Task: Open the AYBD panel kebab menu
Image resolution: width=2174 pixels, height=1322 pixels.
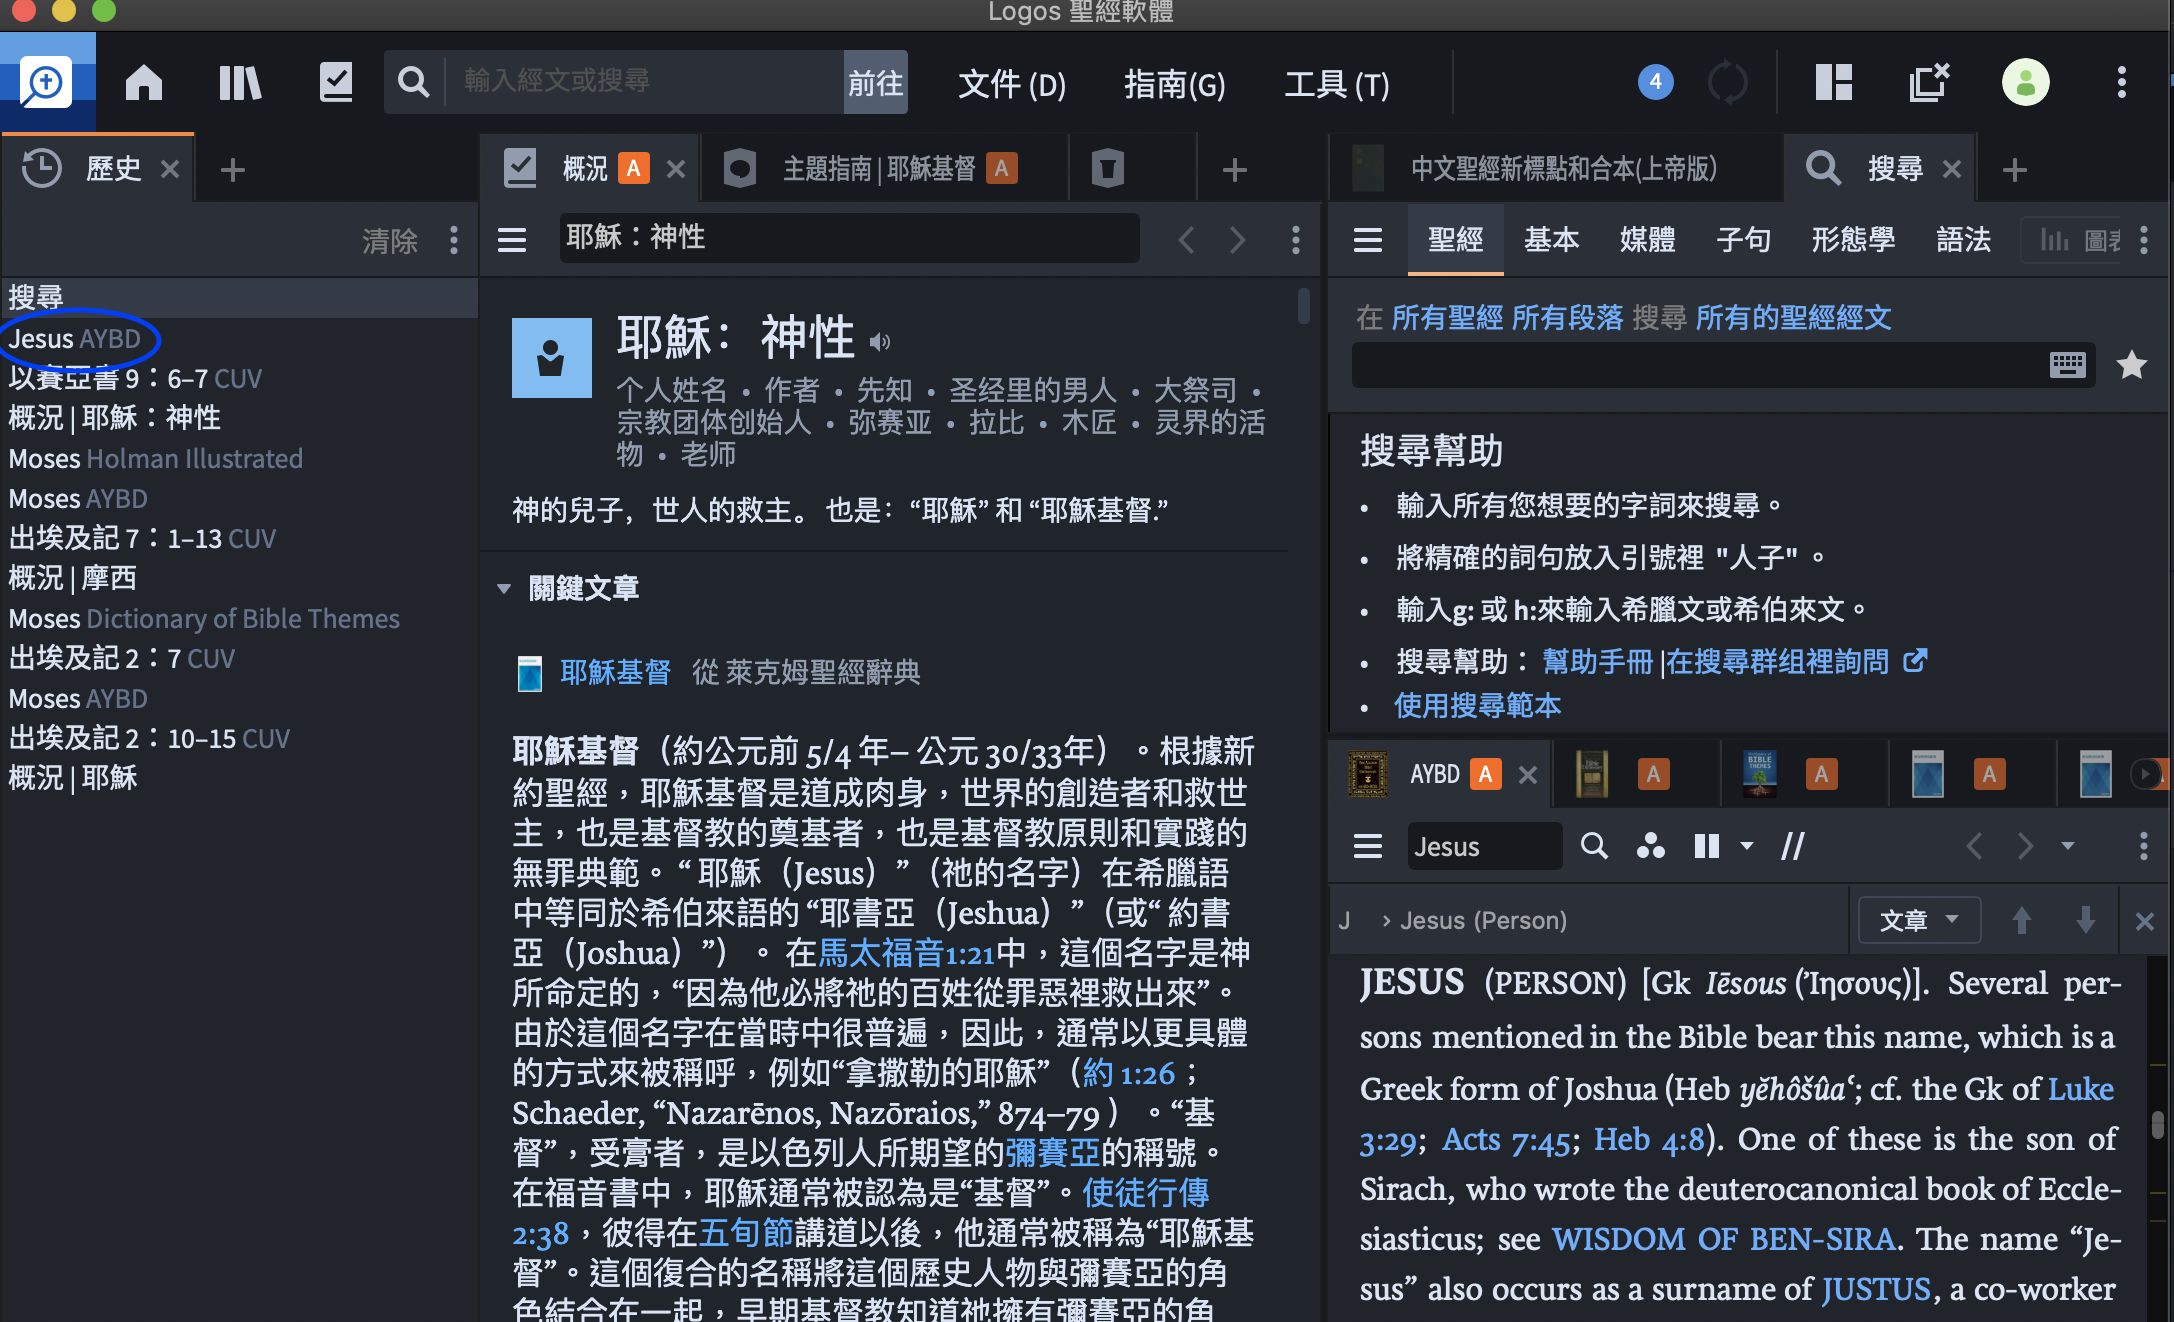Action: (x=2143, y=846)
